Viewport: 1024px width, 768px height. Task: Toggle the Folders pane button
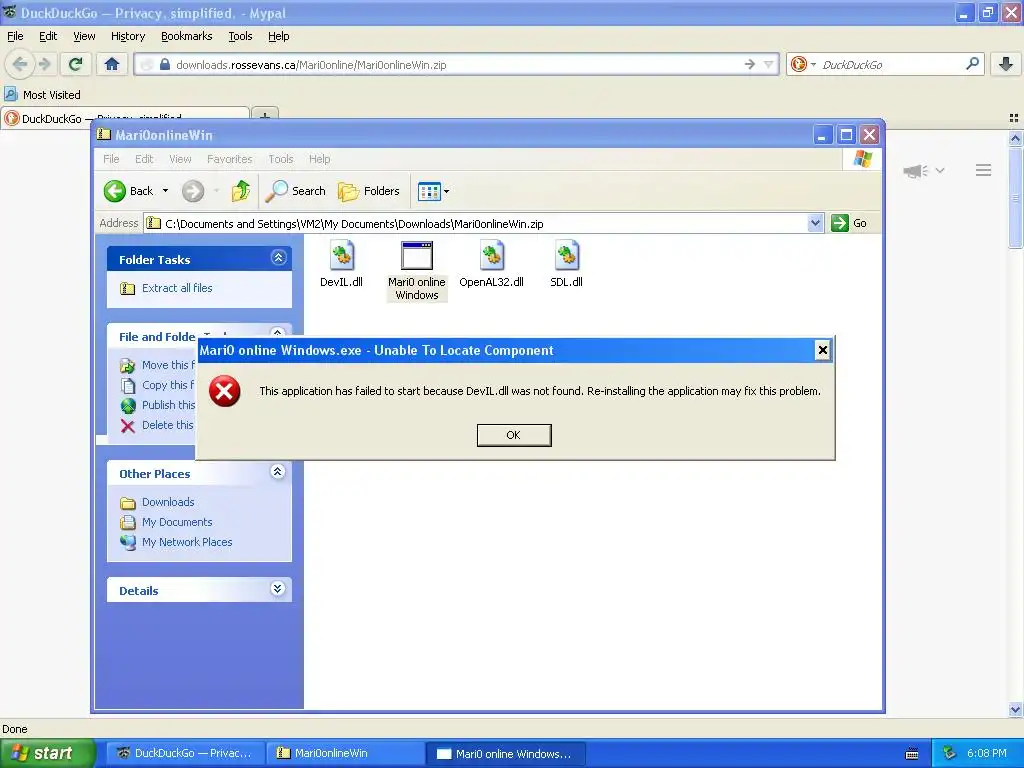click(x=369, y=191)
